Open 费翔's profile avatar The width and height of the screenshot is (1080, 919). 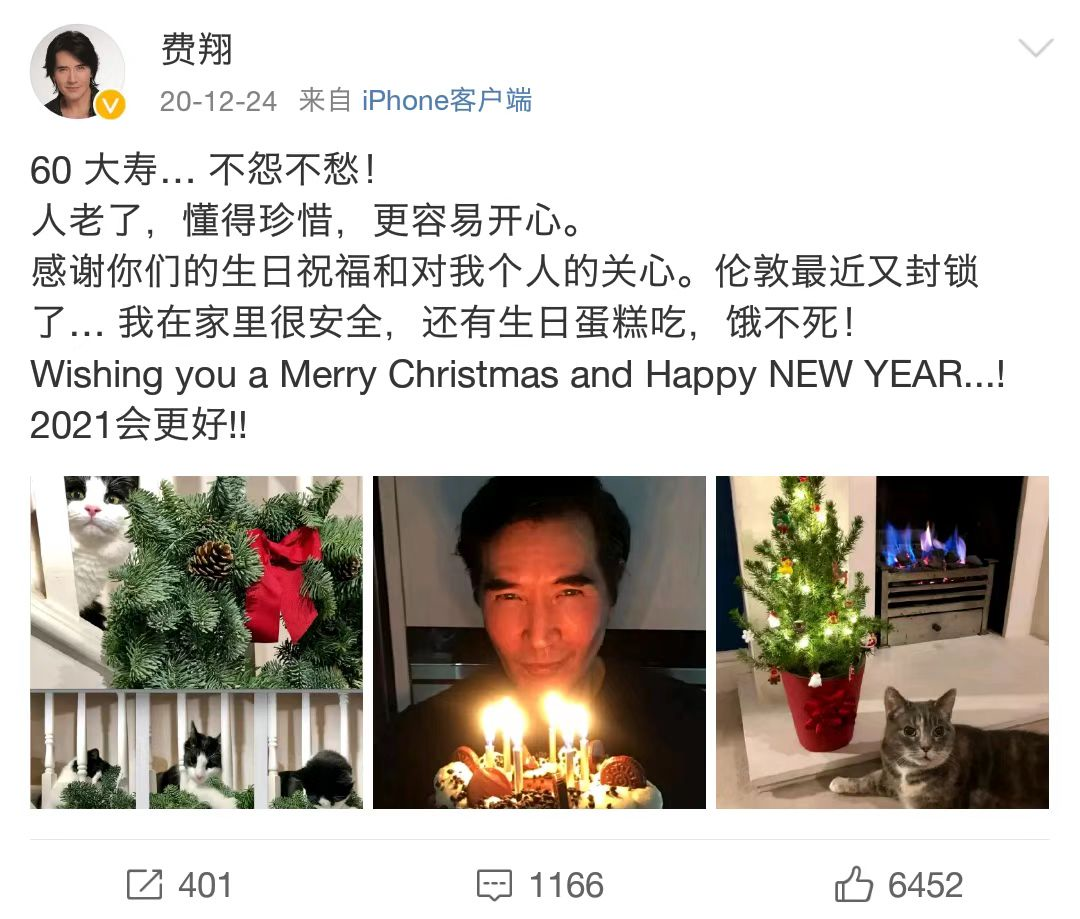77,72
